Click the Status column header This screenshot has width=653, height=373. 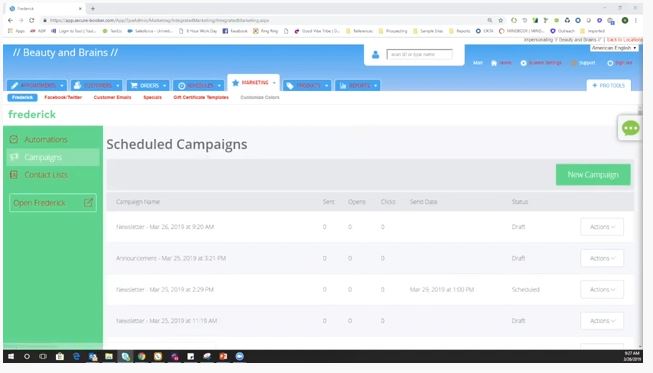pyautogui.click(x=520, y=202)
